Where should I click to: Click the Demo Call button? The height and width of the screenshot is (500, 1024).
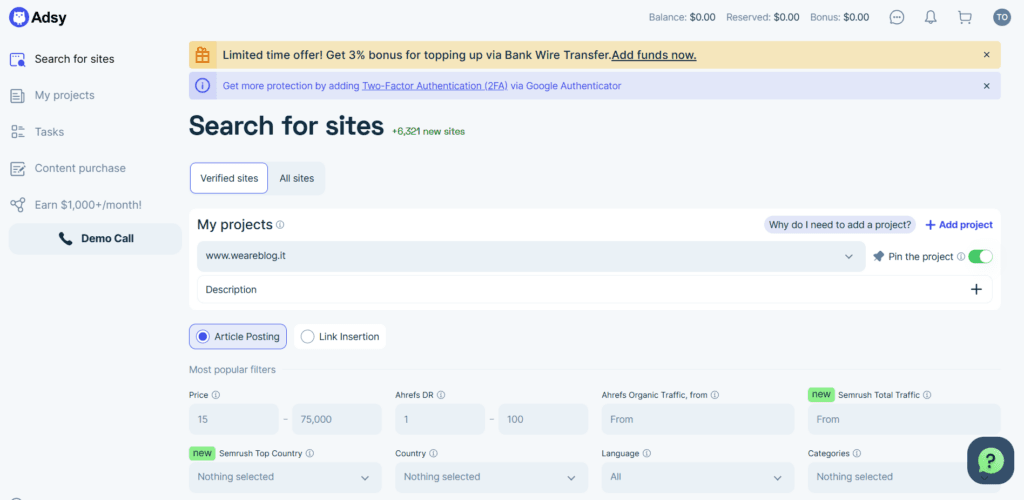95,239
